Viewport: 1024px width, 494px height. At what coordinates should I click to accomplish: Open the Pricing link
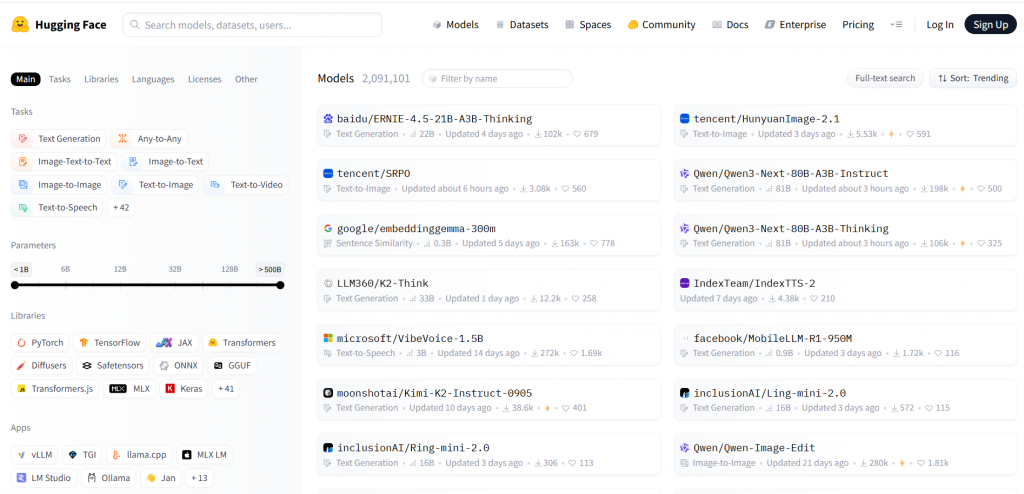coord(858,25)
